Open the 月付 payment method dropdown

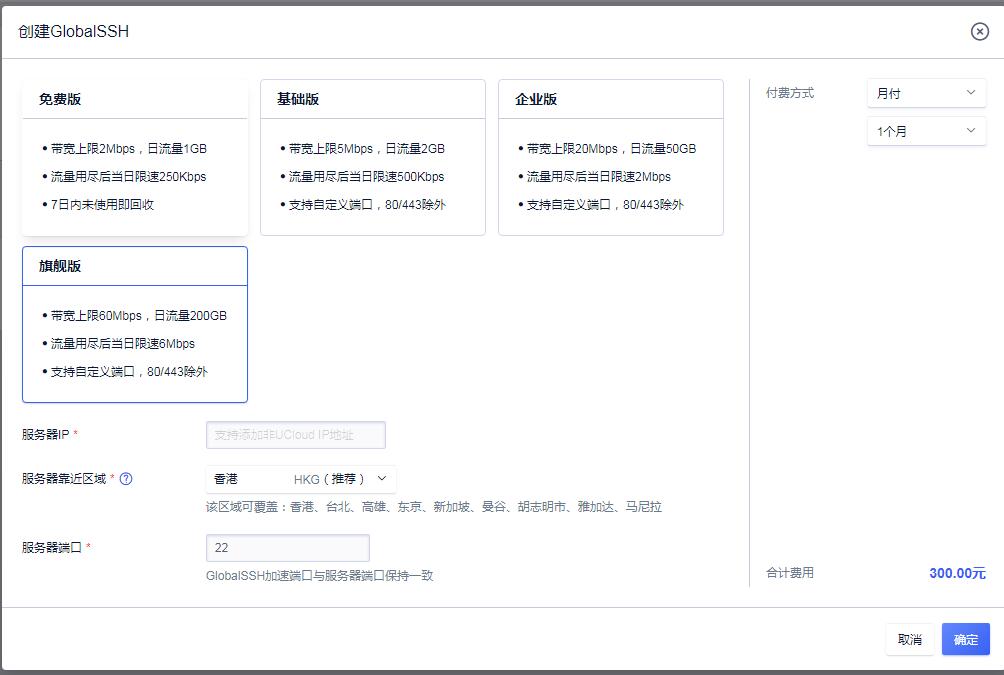pos(926,93)
